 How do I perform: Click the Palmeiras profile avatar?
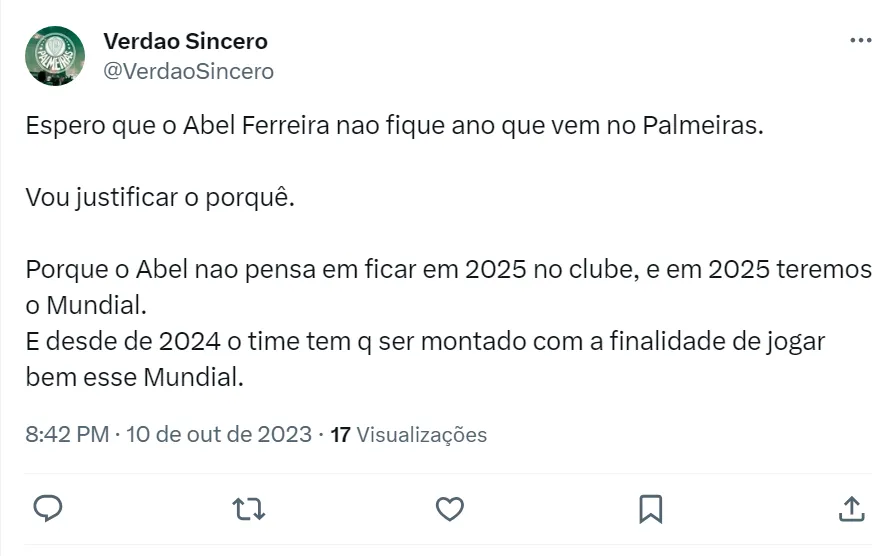[x=55, y=55]
